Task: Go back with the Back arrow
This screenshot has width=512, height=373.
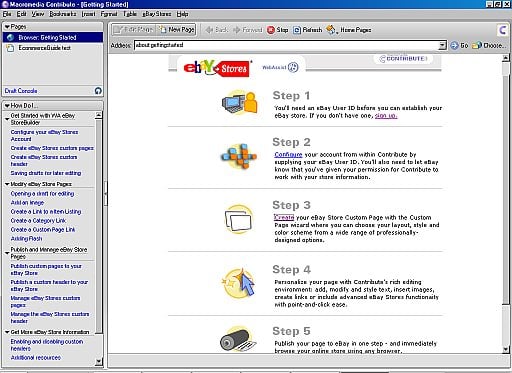Action: [216, 30]
